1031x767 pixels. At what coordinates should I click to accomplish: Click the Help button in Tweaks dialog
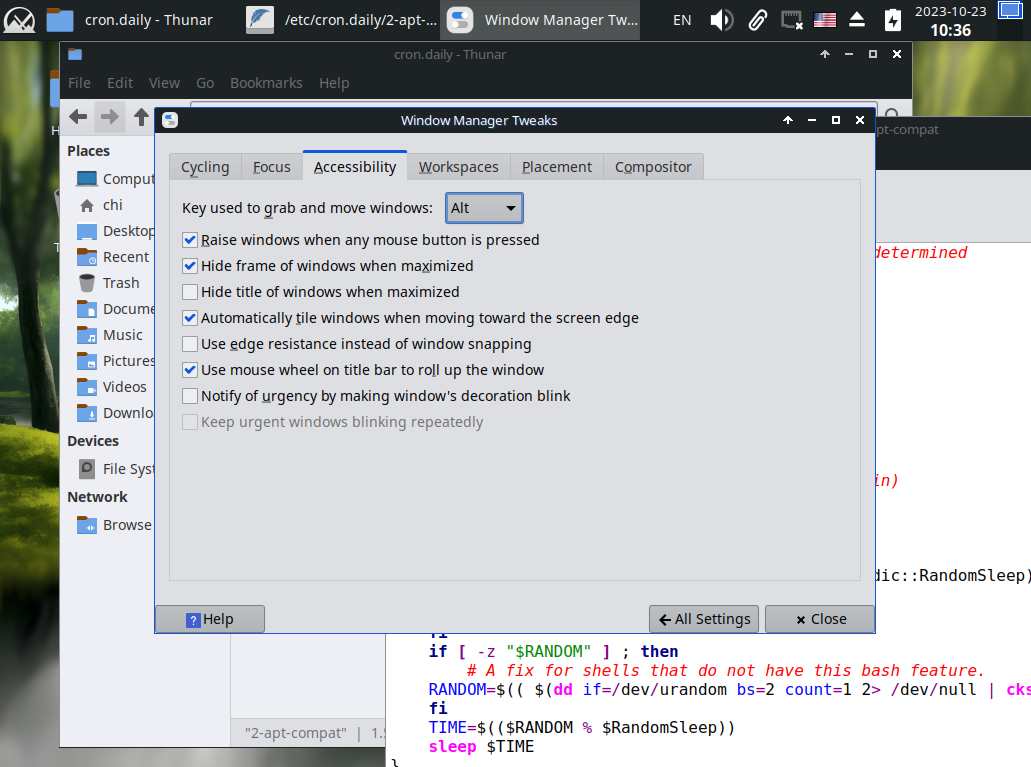[x=210, y=619]
